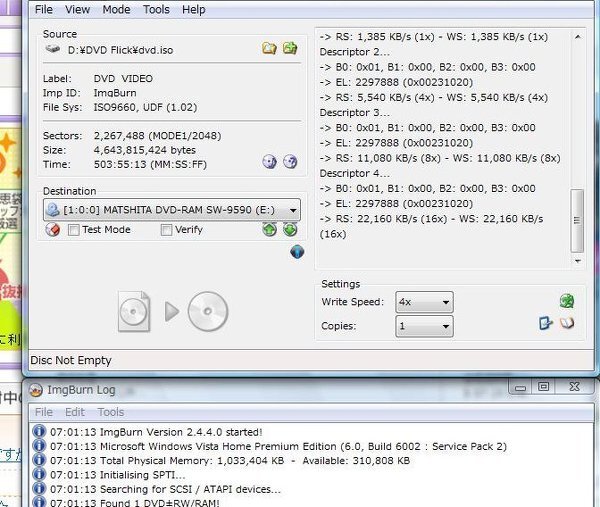This screenshot has width=600, height=507.
Task: Click the info panel scrollbar thumb
Action: click(577, 221)
